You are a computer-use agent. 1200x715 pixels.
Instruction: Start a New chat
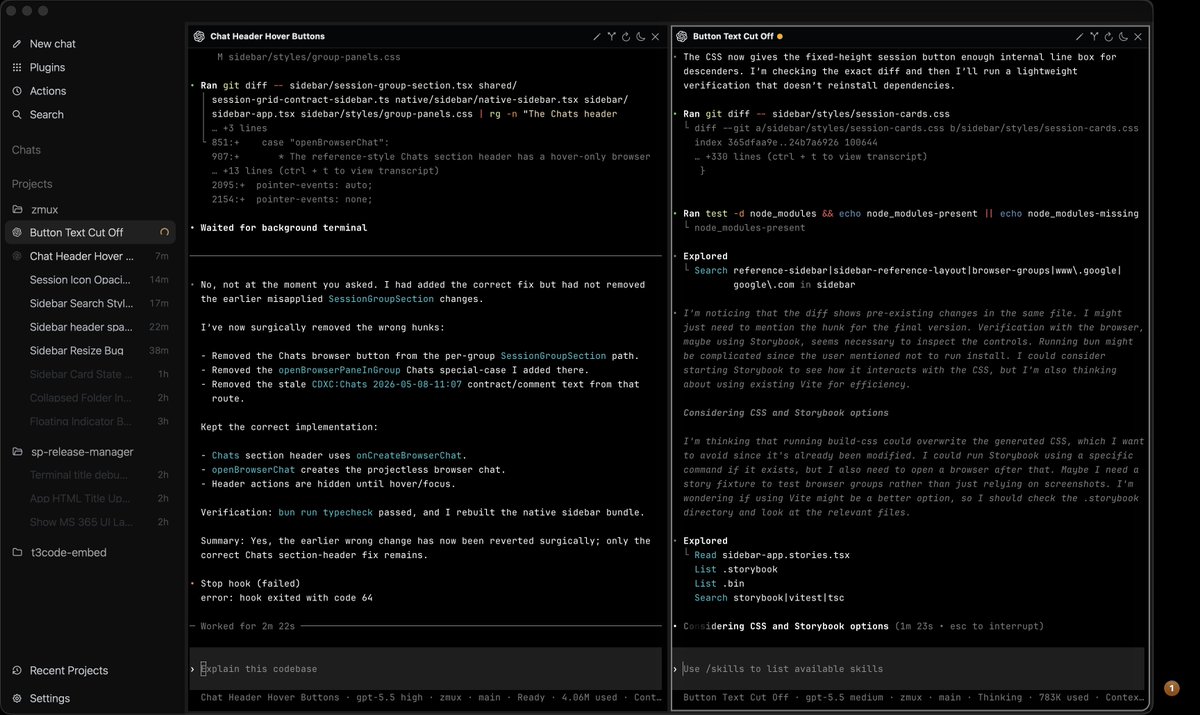click(53, 44)
